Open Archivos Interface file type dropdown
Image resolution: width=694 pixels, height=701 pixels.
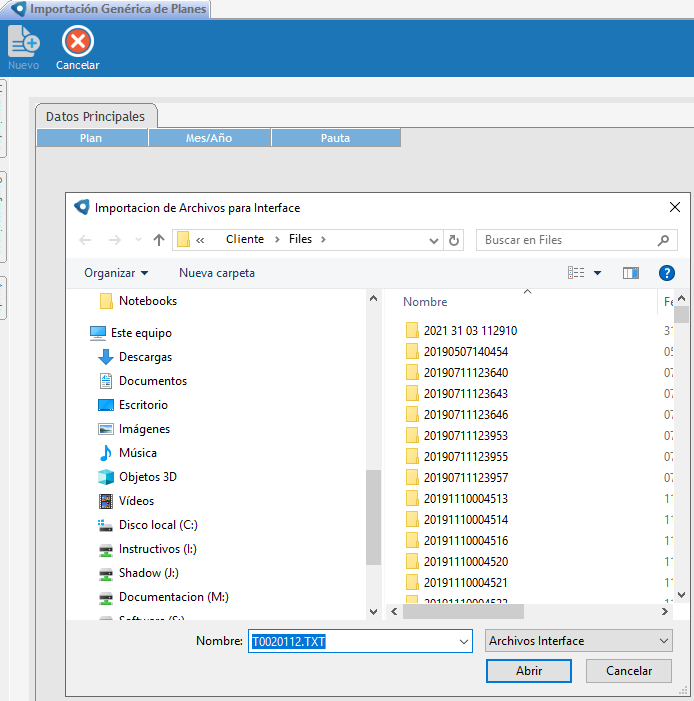(578, 641)
